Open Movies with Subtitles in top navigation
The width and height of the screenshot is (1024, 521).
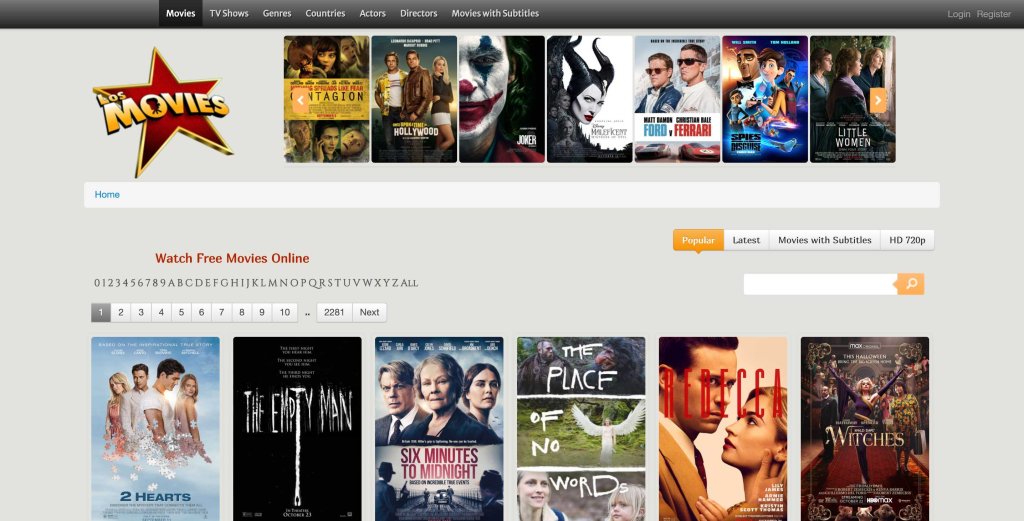click(x=495, y=13)
